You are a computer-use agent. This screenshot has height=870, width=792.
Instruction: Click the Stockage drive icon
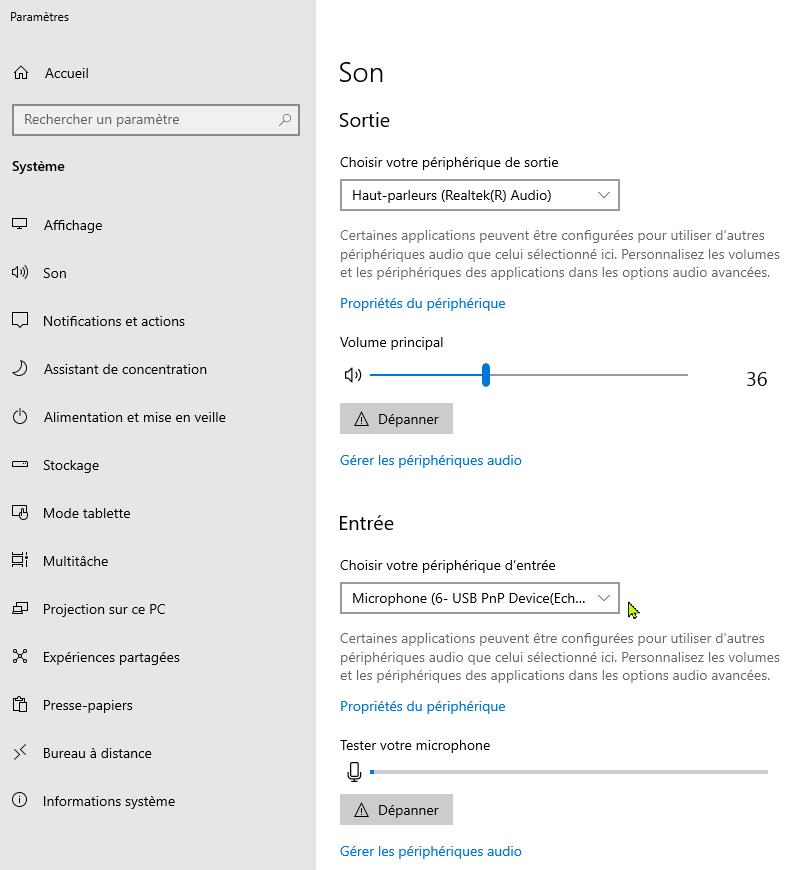tap(20, 465)
